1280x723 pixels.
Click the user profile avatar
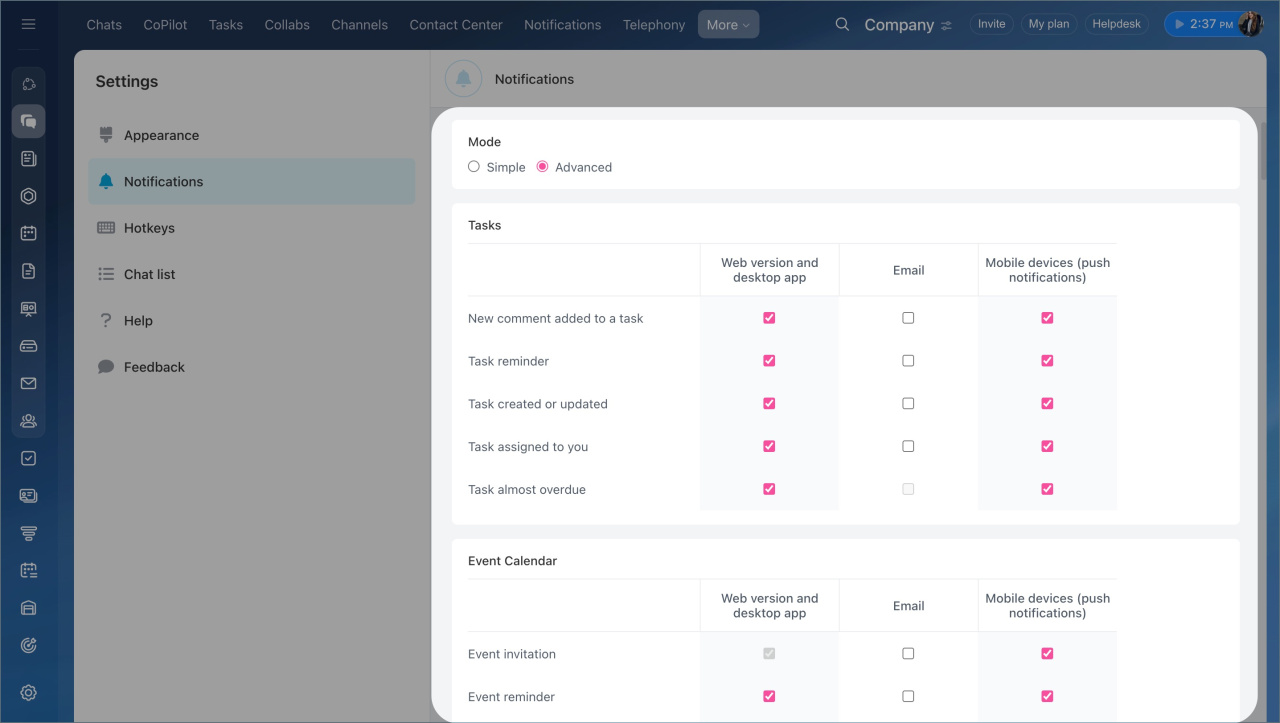pos(1250,24)
